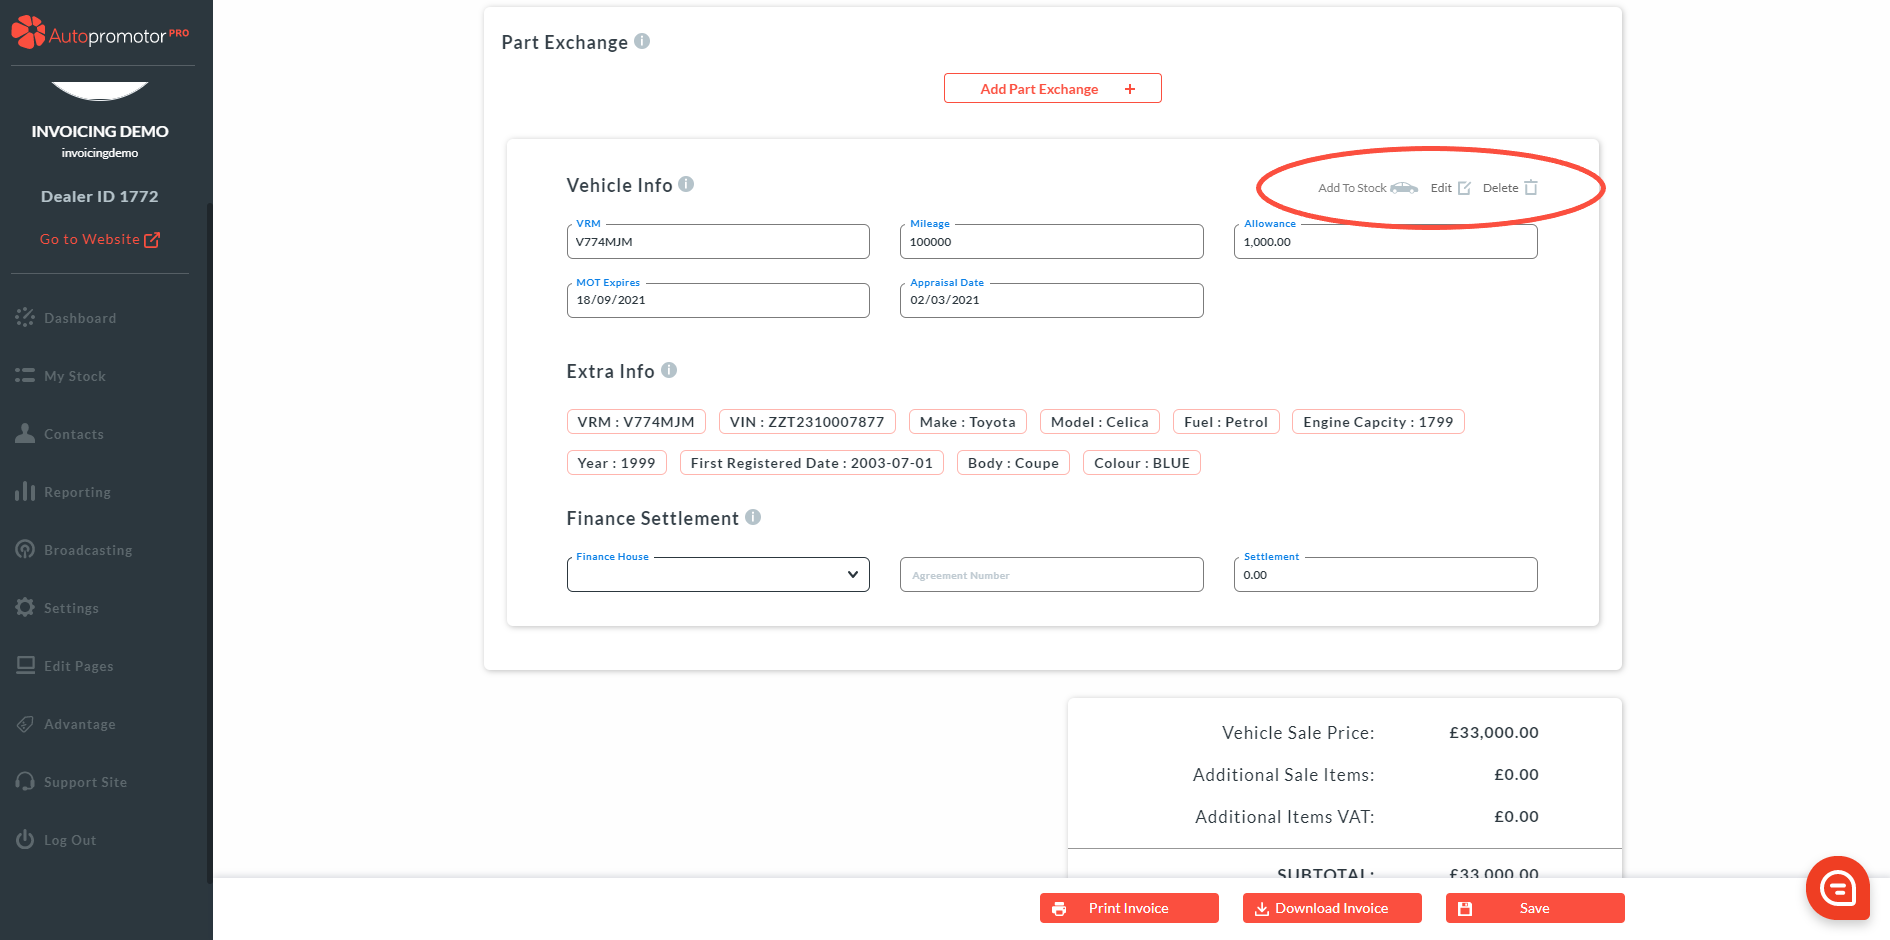Viewport: 1890px width, 940px height.
Task: Open Dashboard from the sidebar
Action: click(x=80, y=318)
